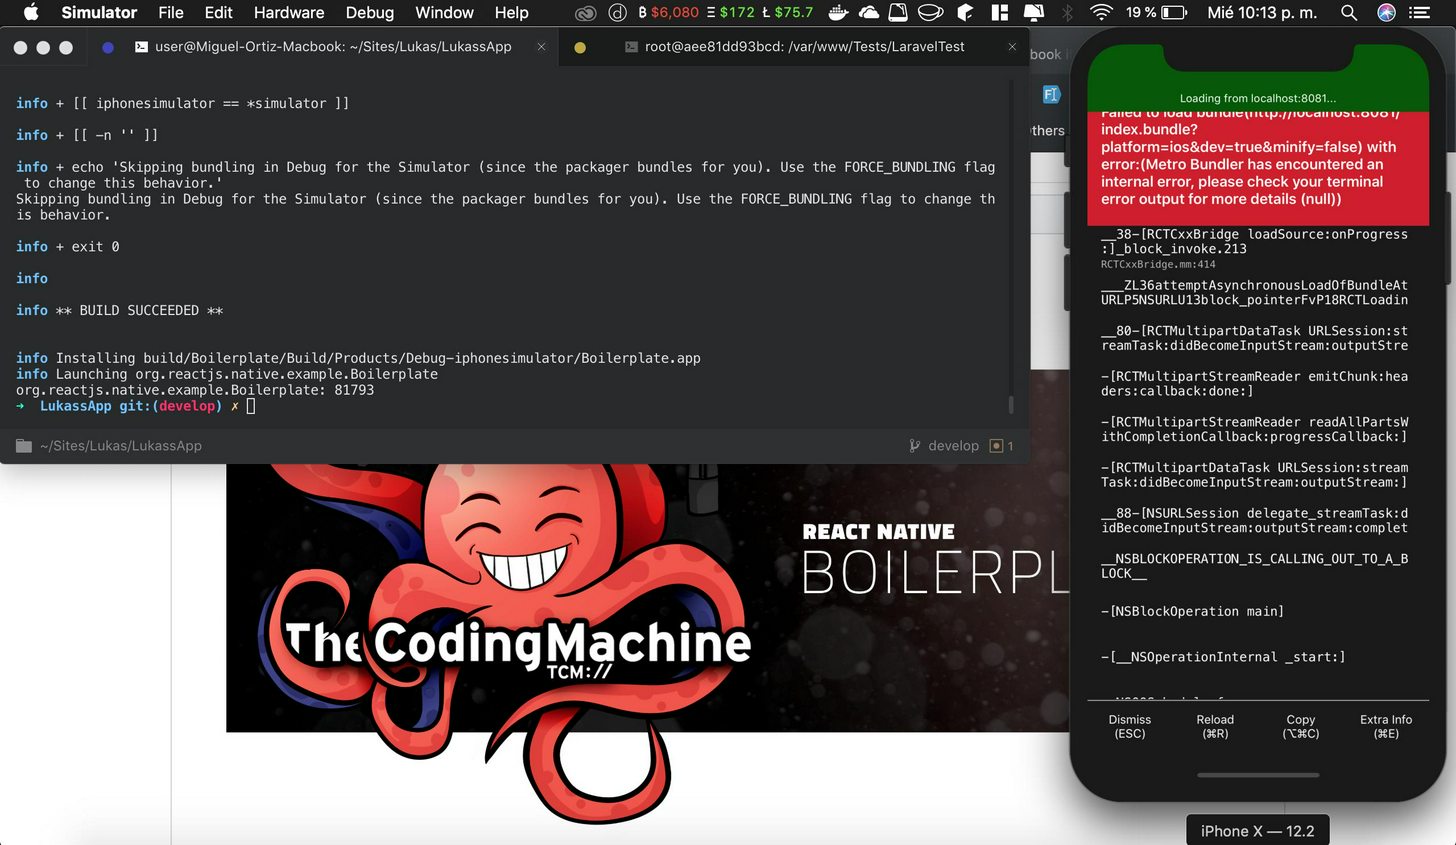Screen dimensions: 1456x845
Task: Click the Ethereum price $172 ticker
Action: (x=730, y=13)
